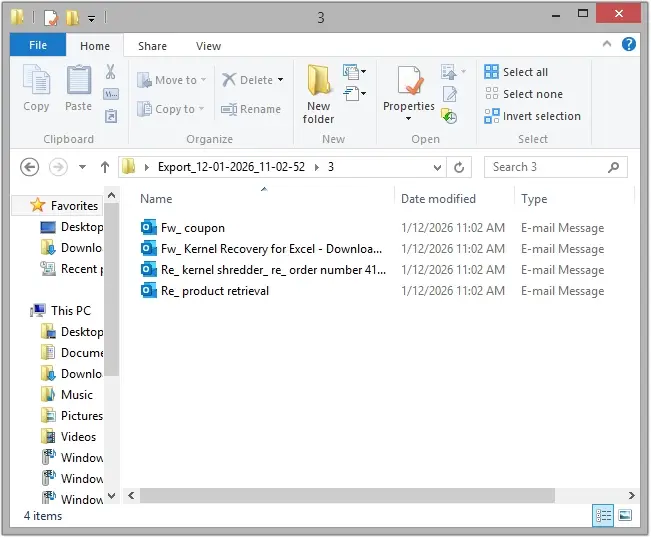Select Fw_ Kernel Recovery for Excel file
651x538 pixels.
pyautogui.click(x=261, y=249)
